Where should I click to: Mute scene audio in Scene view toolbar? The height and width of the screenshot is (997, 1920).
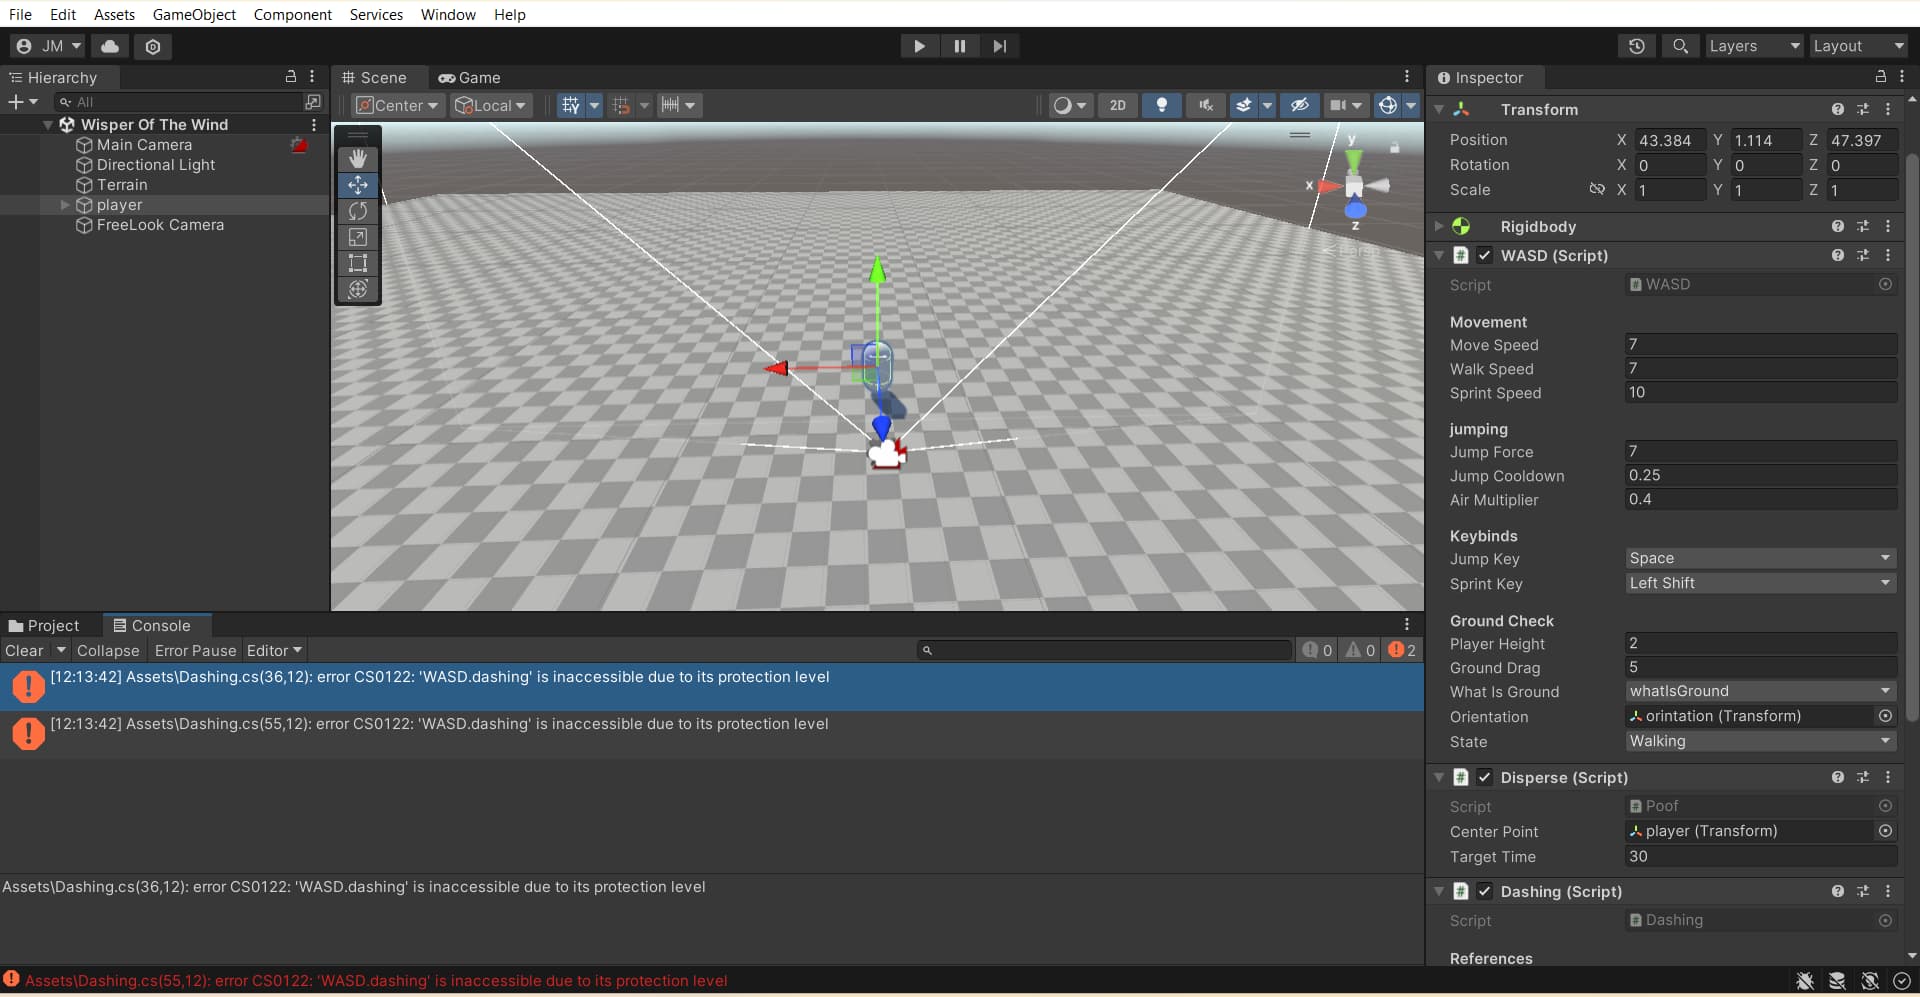point(1205,105)
